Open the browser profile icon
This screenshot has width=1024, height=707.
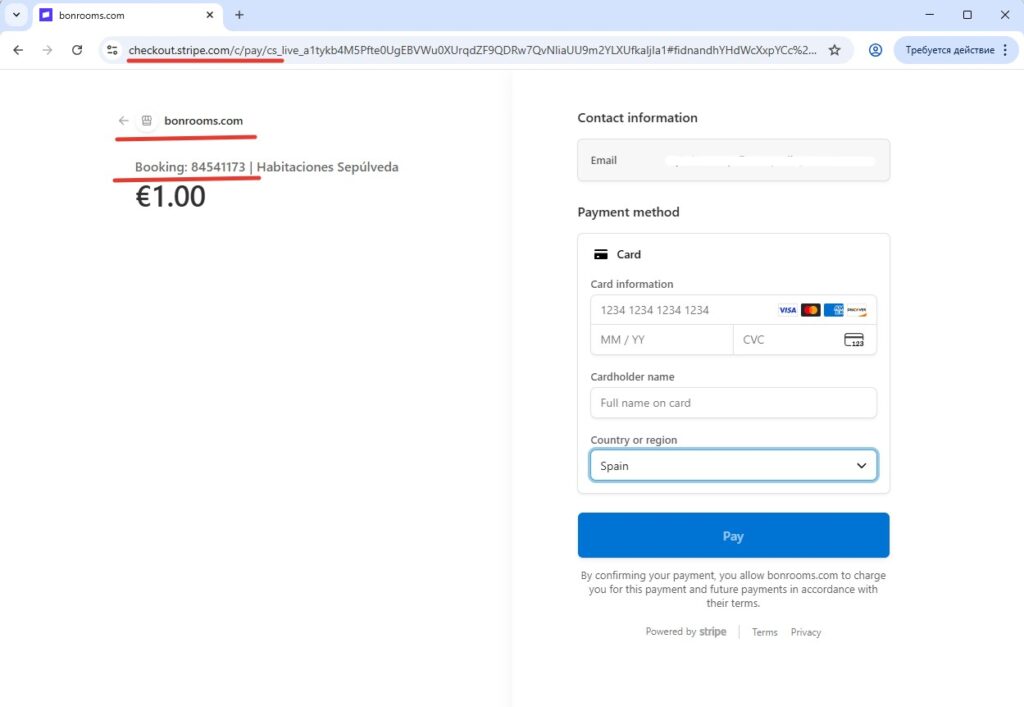click(875, 50)
